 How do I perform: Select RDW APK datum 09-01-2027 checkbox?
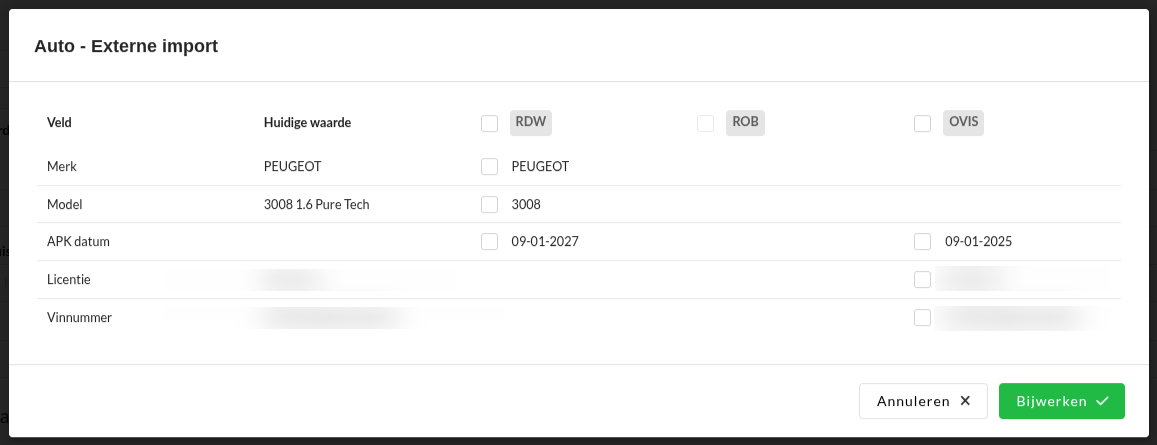point(489,242)
